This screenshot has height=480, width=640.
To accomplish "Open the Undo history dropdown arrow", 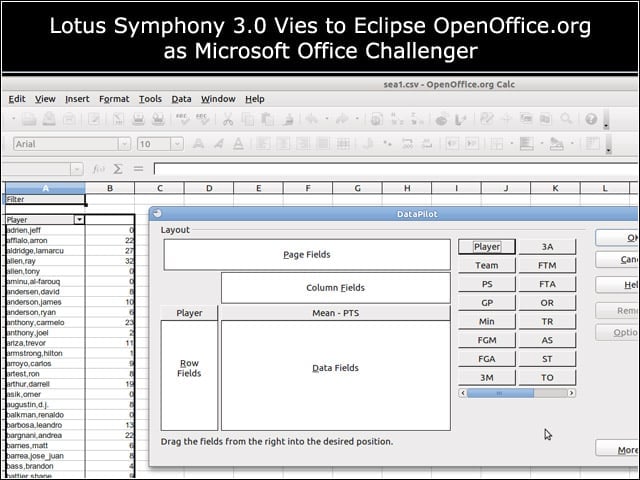I will point(327,119).
